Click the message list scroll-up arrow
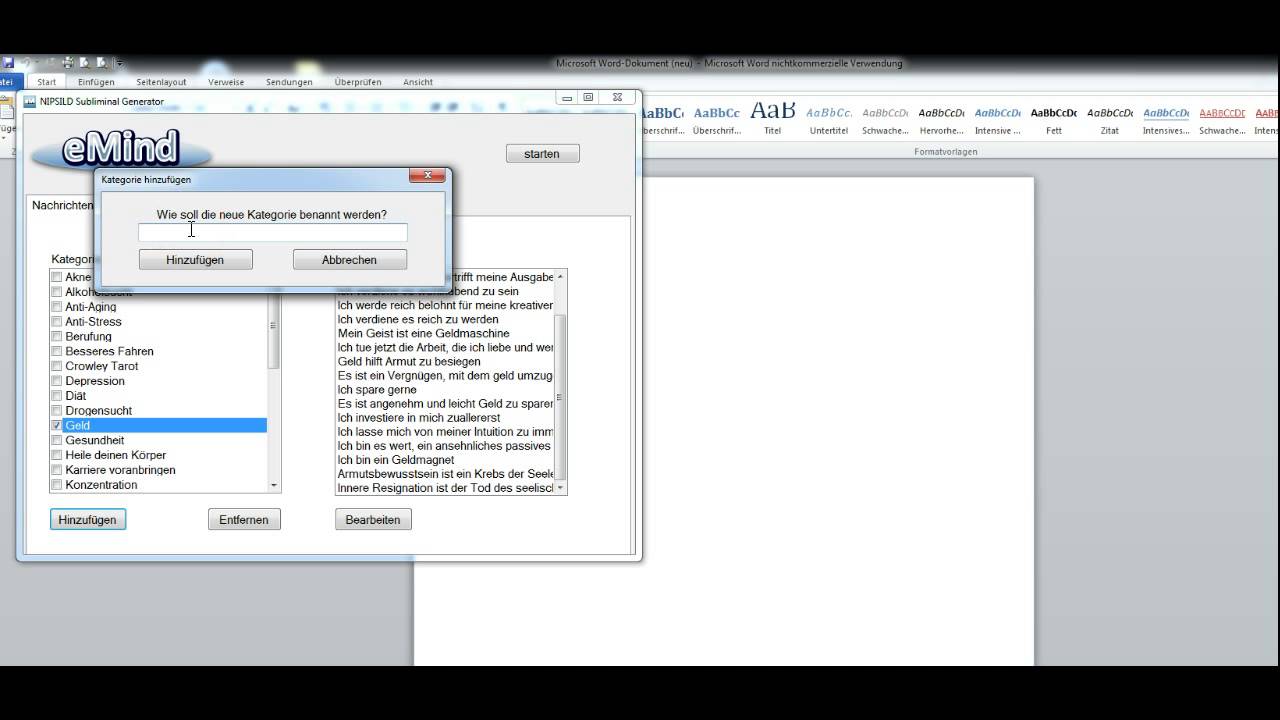1280x720 pixels. pos(560,276)
